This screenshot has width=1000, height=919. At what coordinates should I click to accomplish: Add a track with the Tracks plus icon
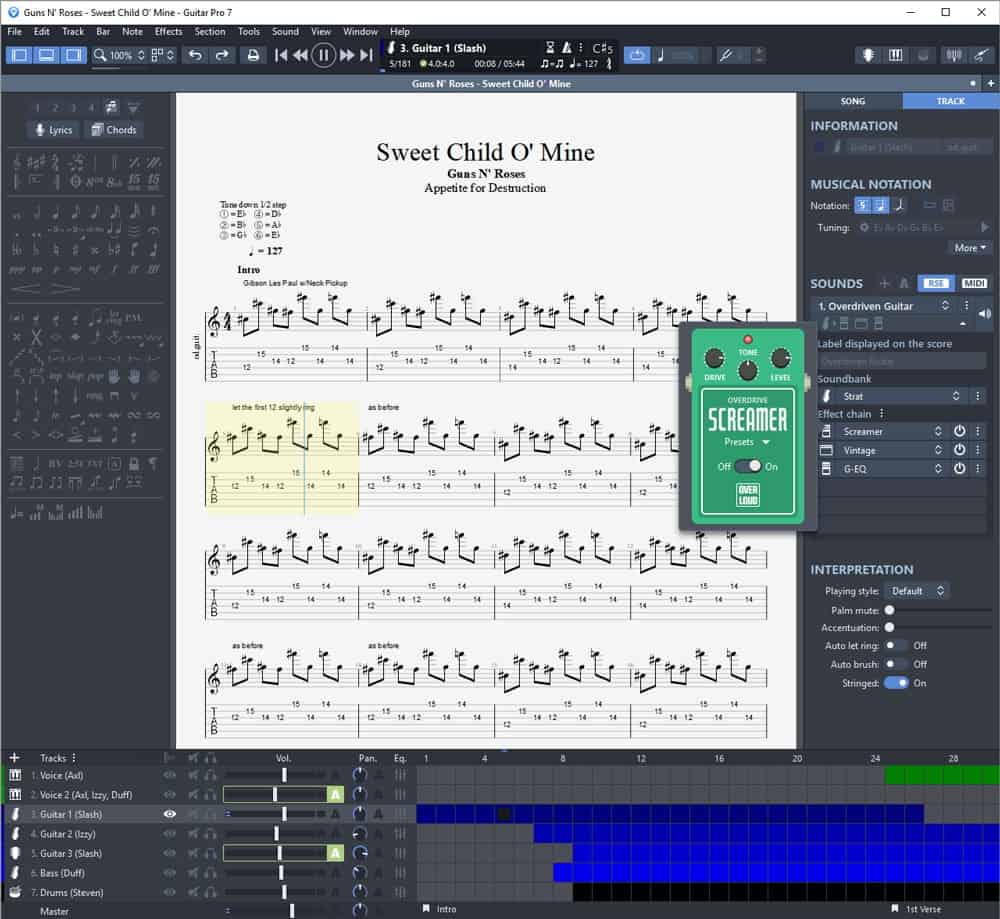tap(15, 758)
